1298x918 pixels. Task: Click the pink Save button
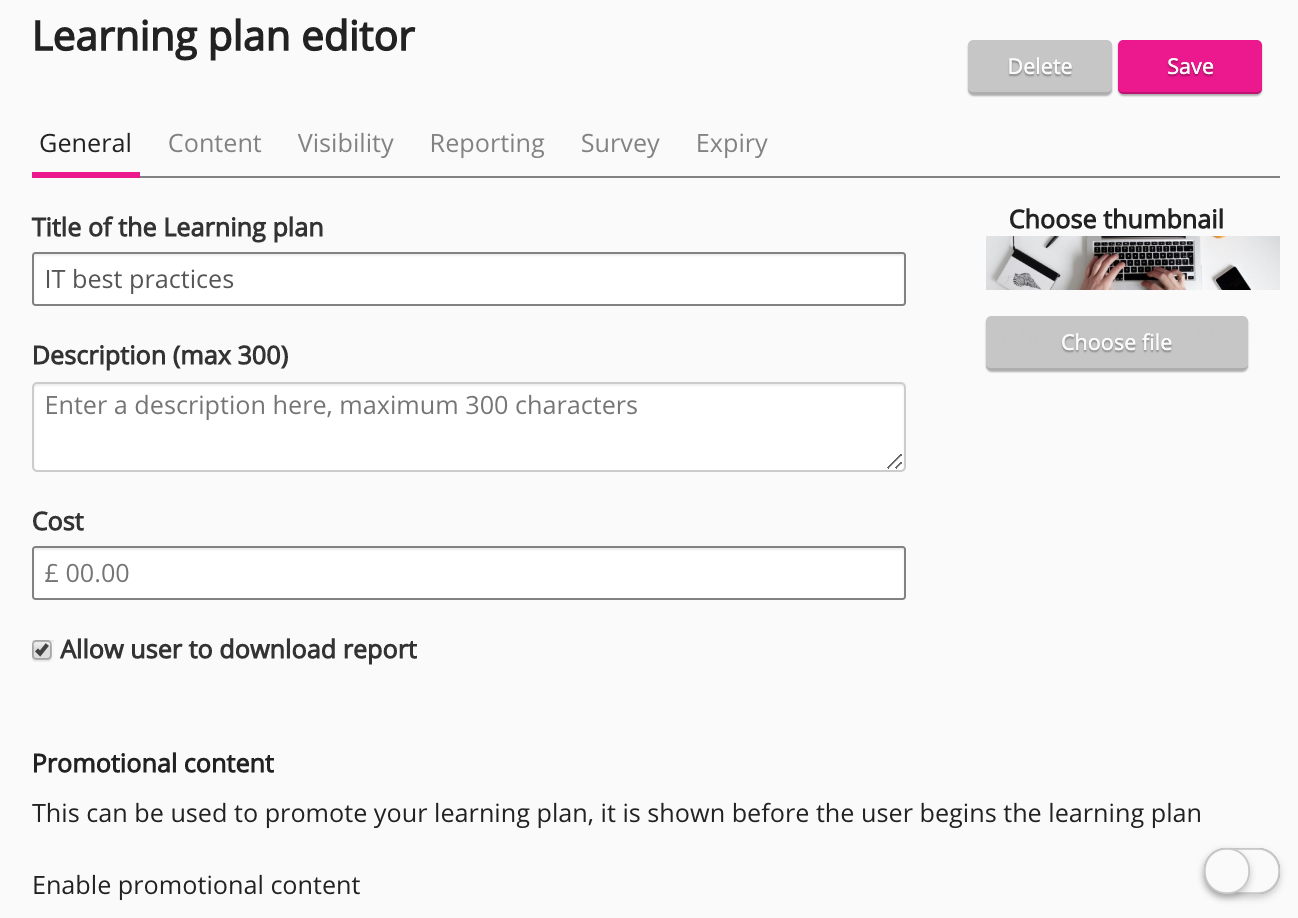[1189, 67]
